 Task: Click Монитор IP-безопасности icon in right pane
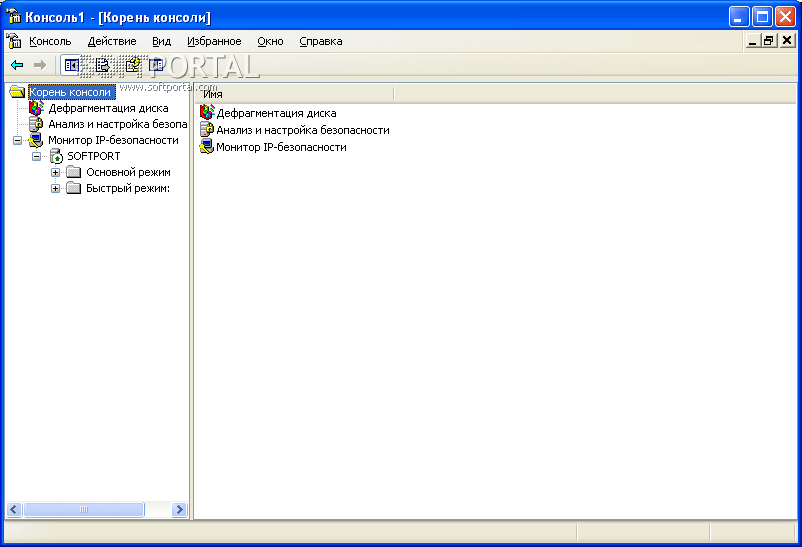[x=207, y=147]
